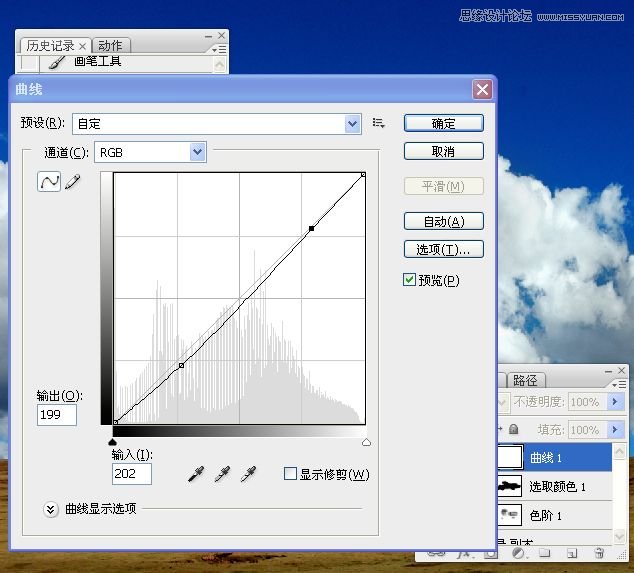Screen dimensions: 634x573
Task: Toggle the Preview (预览) checkbox
Action: (x=409, y=279)
